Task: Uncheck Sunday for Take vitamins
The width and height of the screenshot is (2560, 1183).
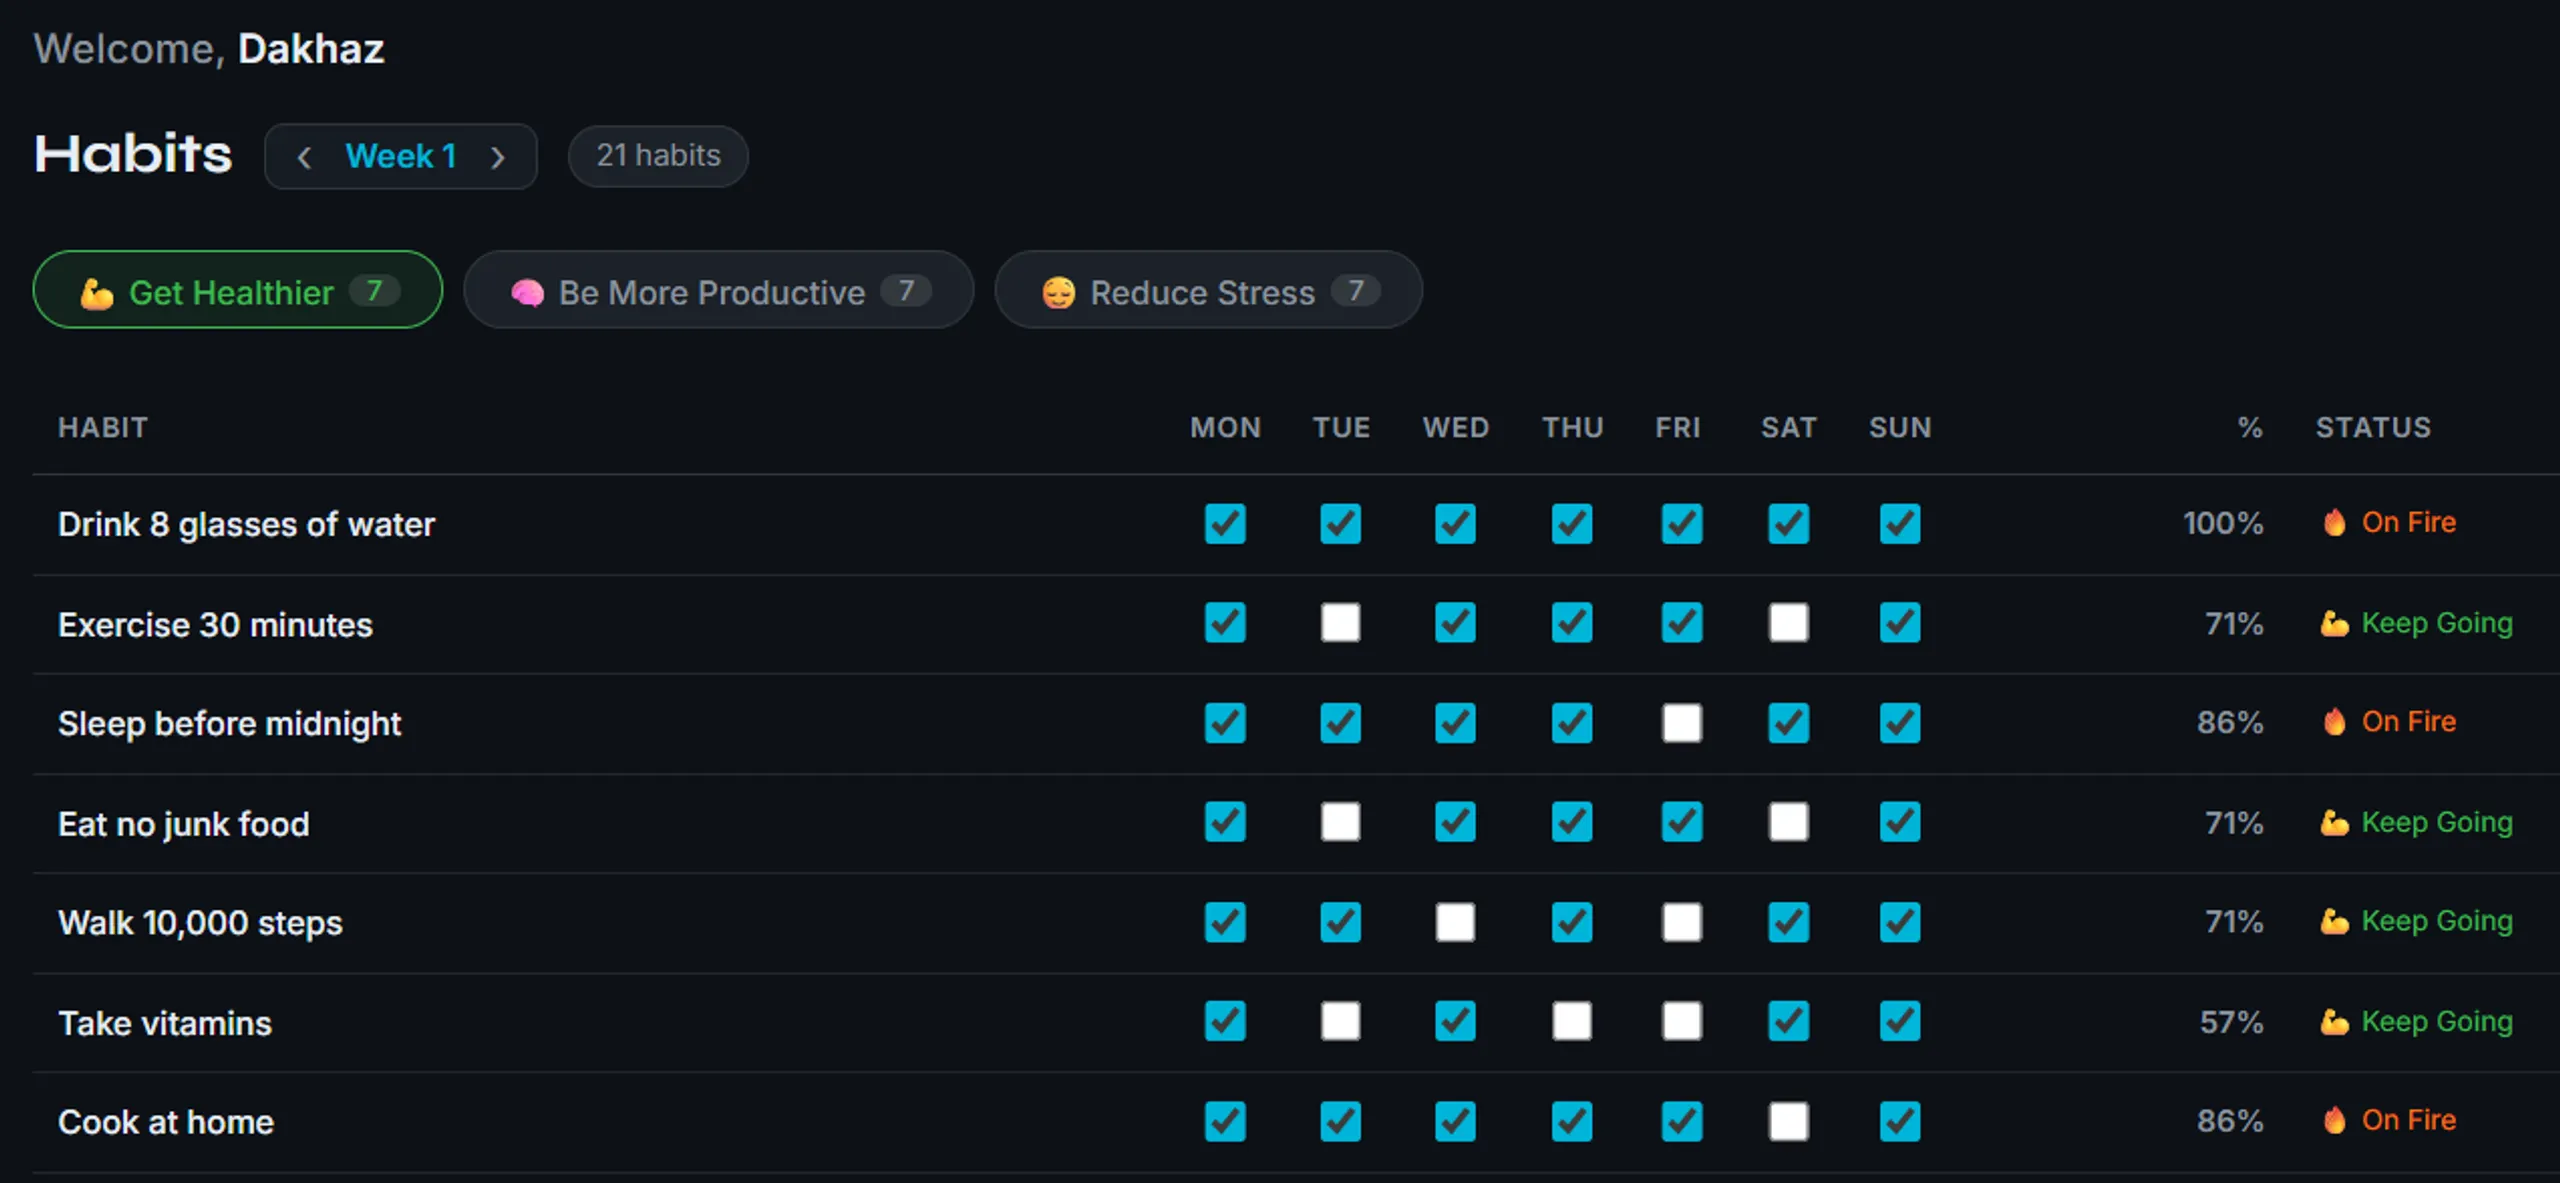Action: (x=1900, y=1021)
